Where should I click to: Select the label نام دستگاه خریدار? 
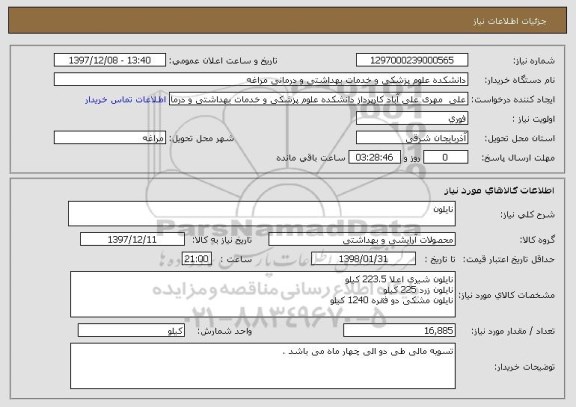520,80
